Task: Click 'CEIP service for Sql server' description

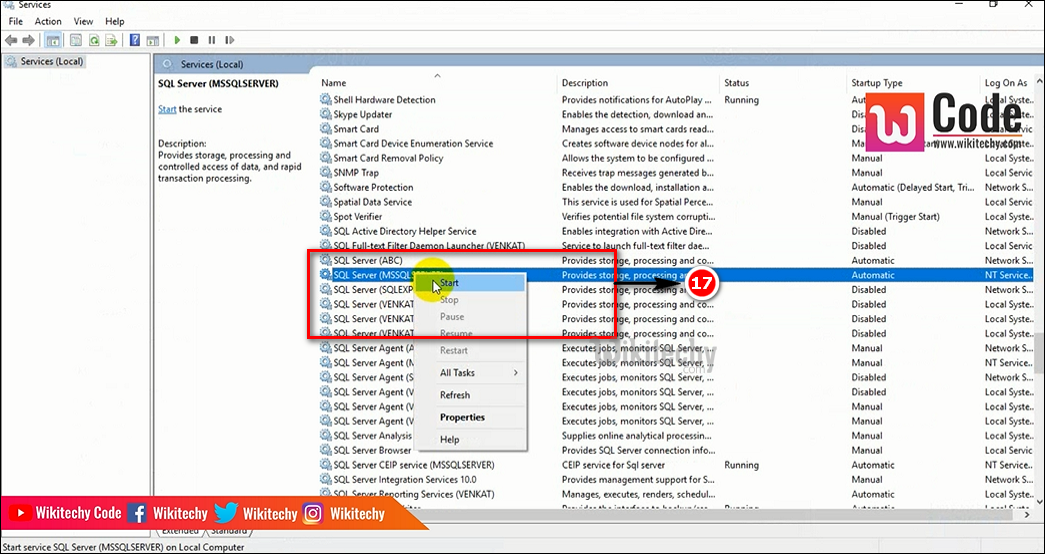Action: [613, 465]
